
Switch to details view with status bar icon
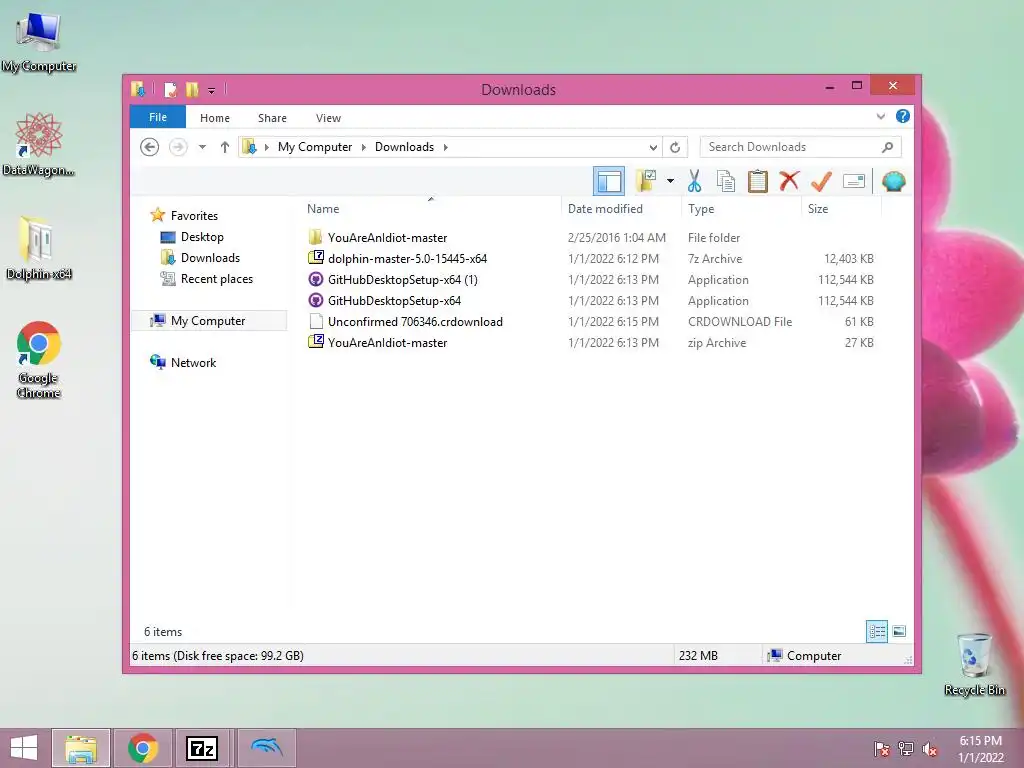click(876, 631)
